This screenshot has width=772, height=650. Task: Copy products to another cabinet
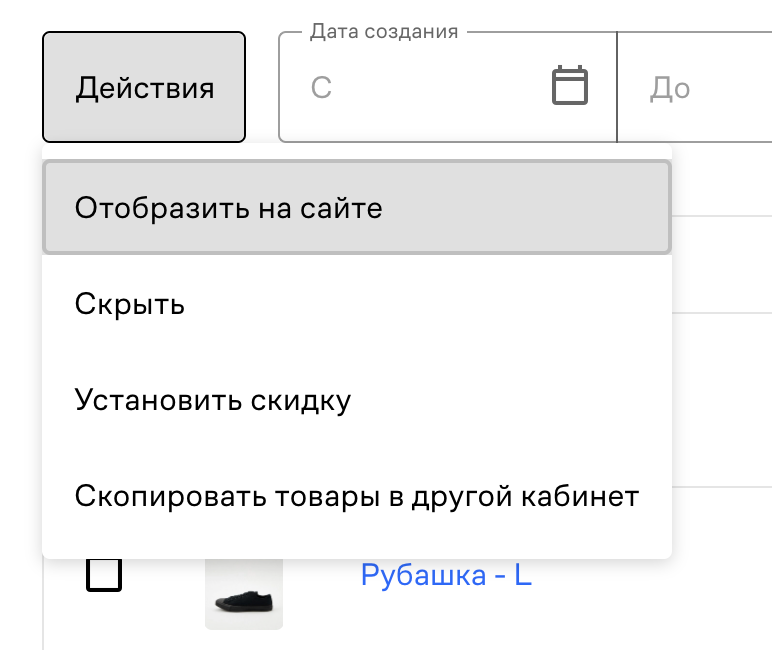pos(356,497)
